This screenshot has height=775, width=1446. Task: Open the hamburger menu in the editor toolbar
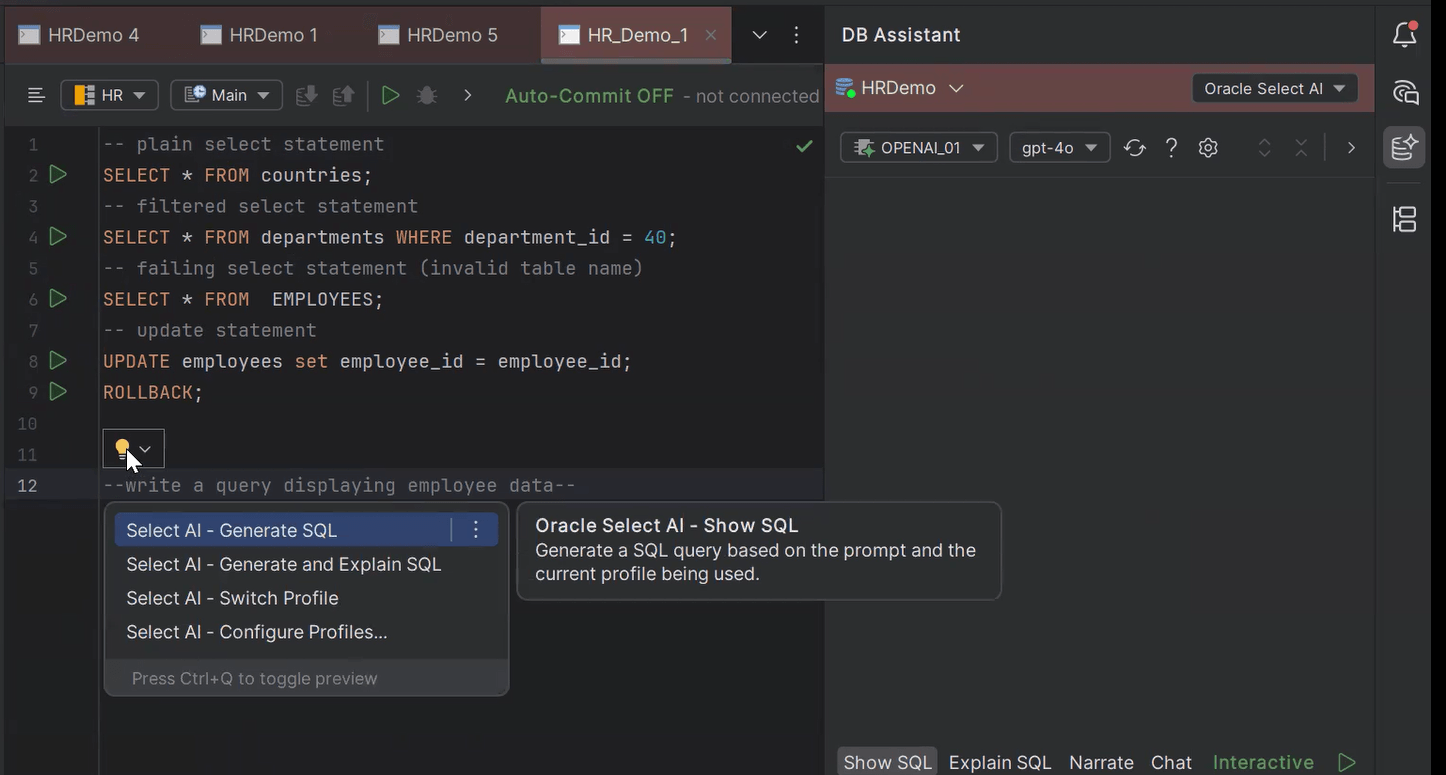36,95
